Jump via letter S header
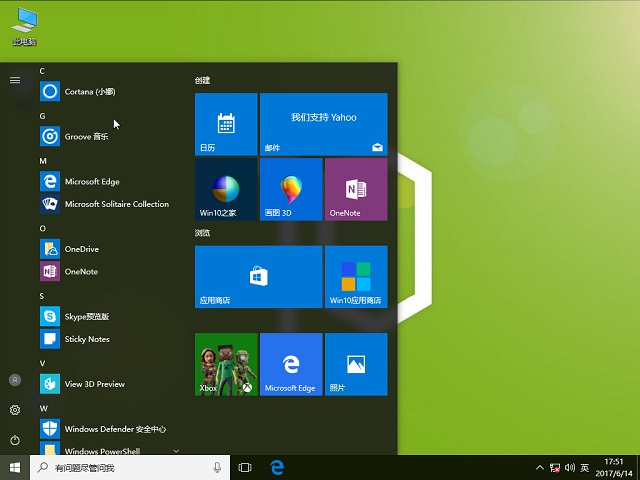Image resolution: width=640 pixels, height=480 pixels. pos(42,296)
